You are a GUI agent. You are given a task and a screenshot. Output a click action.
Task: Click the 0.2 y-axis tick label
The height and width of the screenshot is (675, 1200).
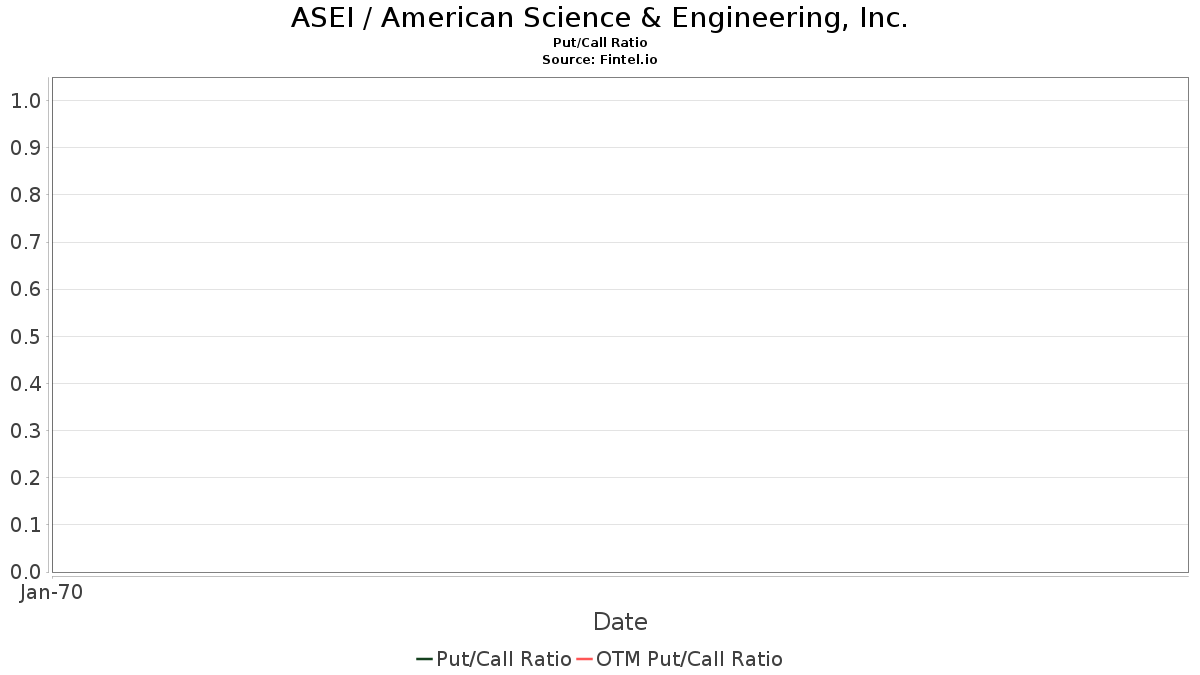click(x=25, y=478)
